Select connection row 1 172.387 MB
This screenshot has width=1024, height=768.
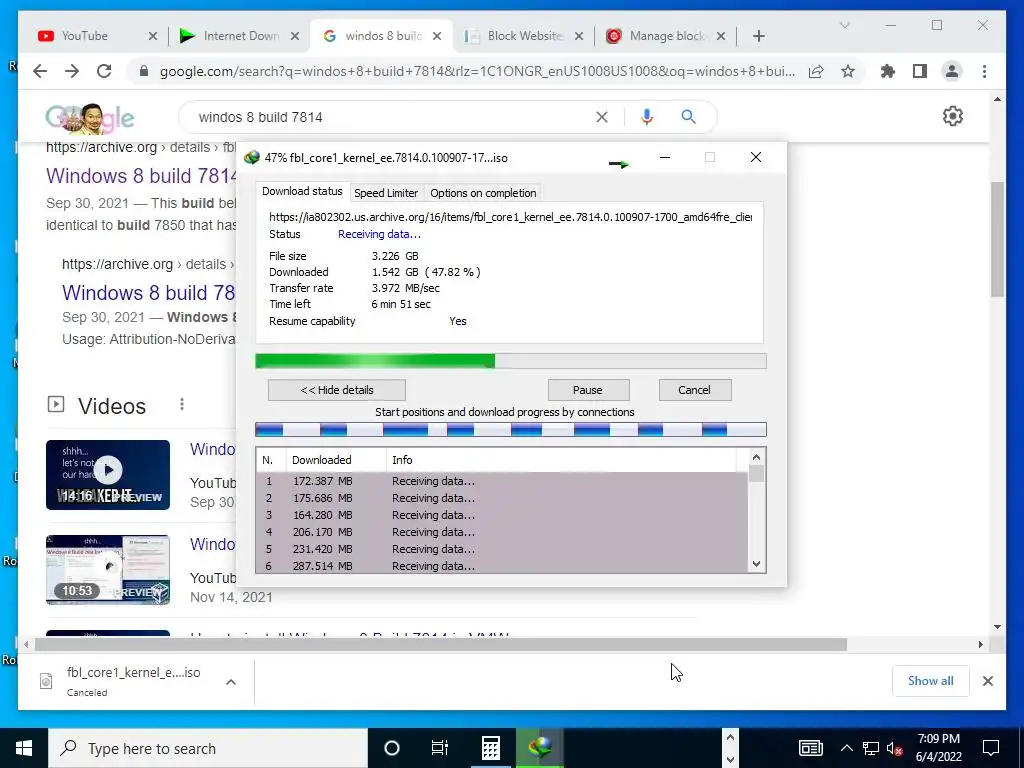pyautogui.click(x=502, y=481)
